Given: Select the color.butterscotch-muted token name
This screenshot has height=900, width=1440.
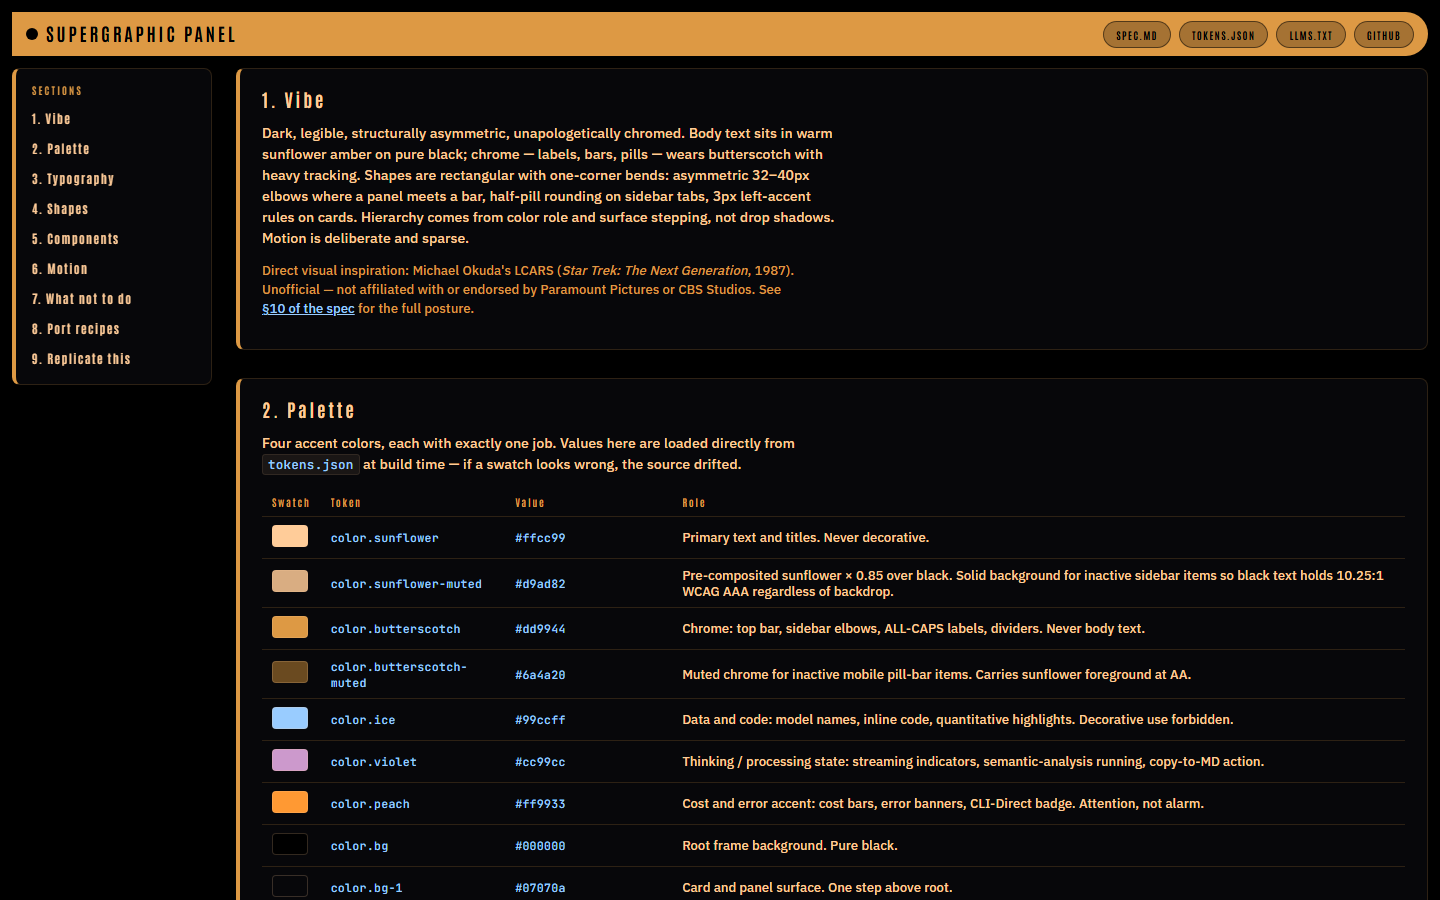Looking at the screenshot, I should pyautogui.click(x=399, y=675).
